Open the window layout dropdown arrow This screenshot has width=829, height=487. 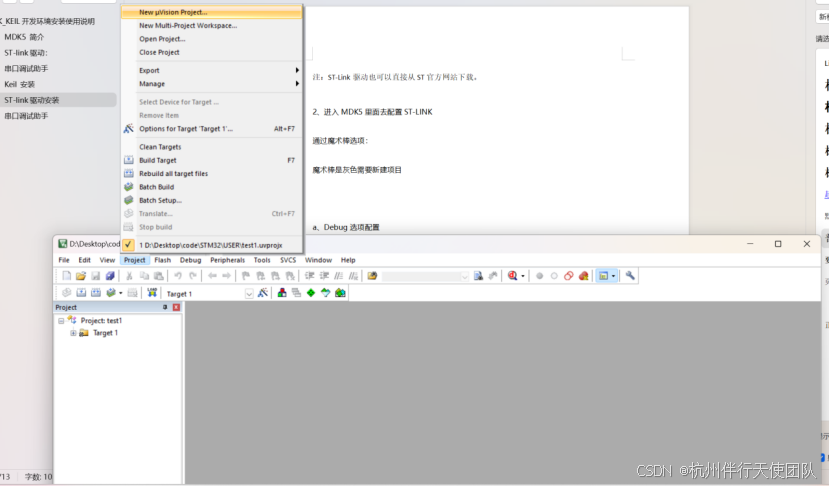point(613,276)
